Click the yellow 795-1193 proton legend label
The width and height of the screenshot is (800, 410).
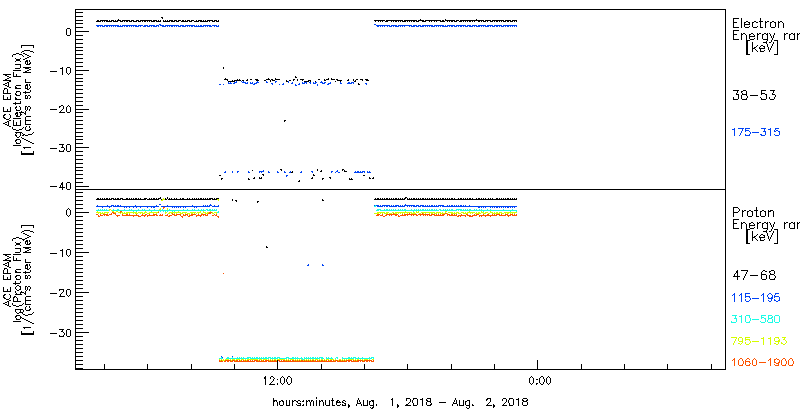pyautogui.click(x=760, y=341)
